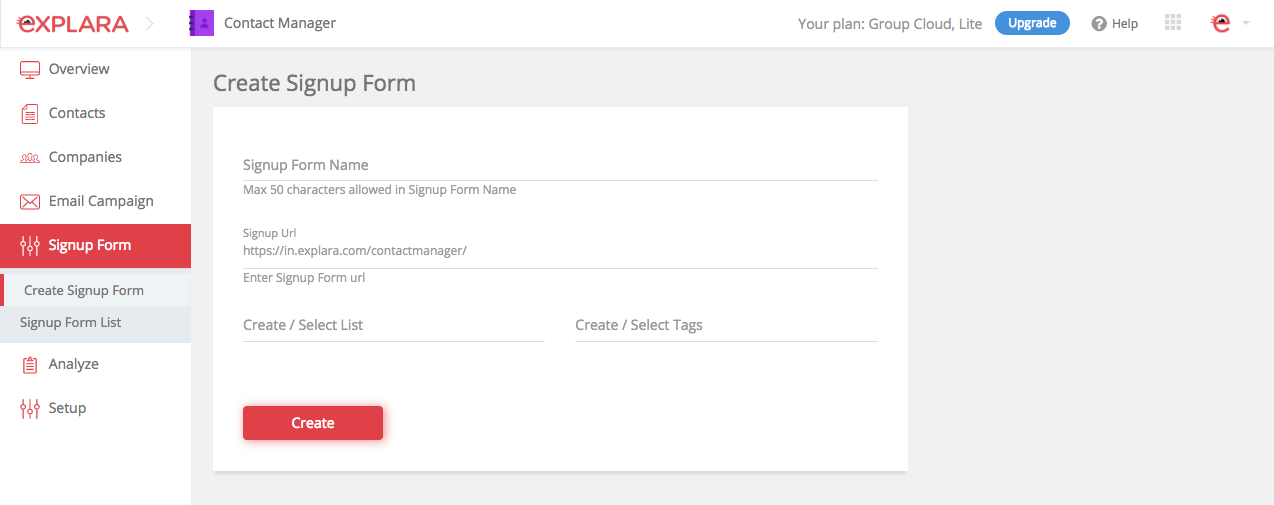Click the blue Upgrade button
This screenshot has height=505, width=1274.
tap(1032, 23)
